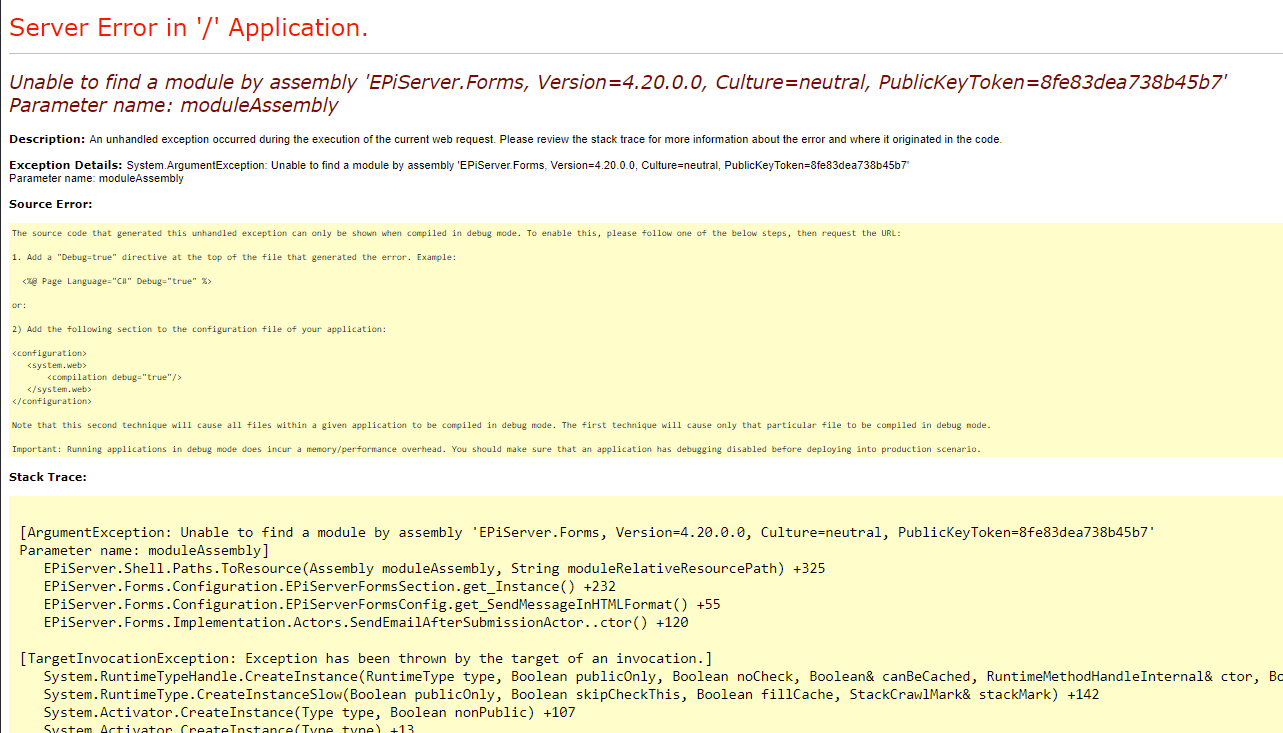1283x733 pixels.
Task: Click the compilation debug="true" config line
Action: 114,377
